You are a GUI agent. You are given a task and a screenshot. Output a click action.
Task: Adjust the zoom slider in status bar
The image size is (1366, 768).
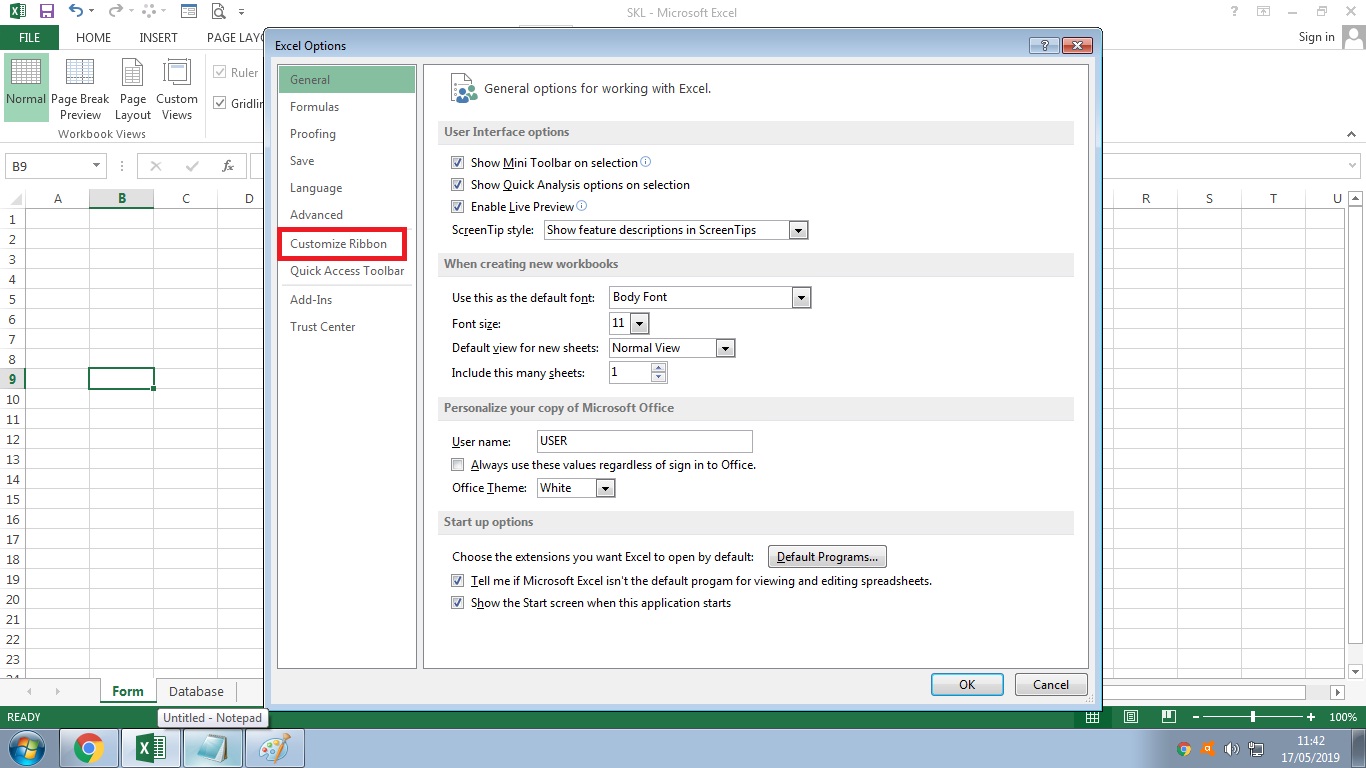[x=1253, y=717]
